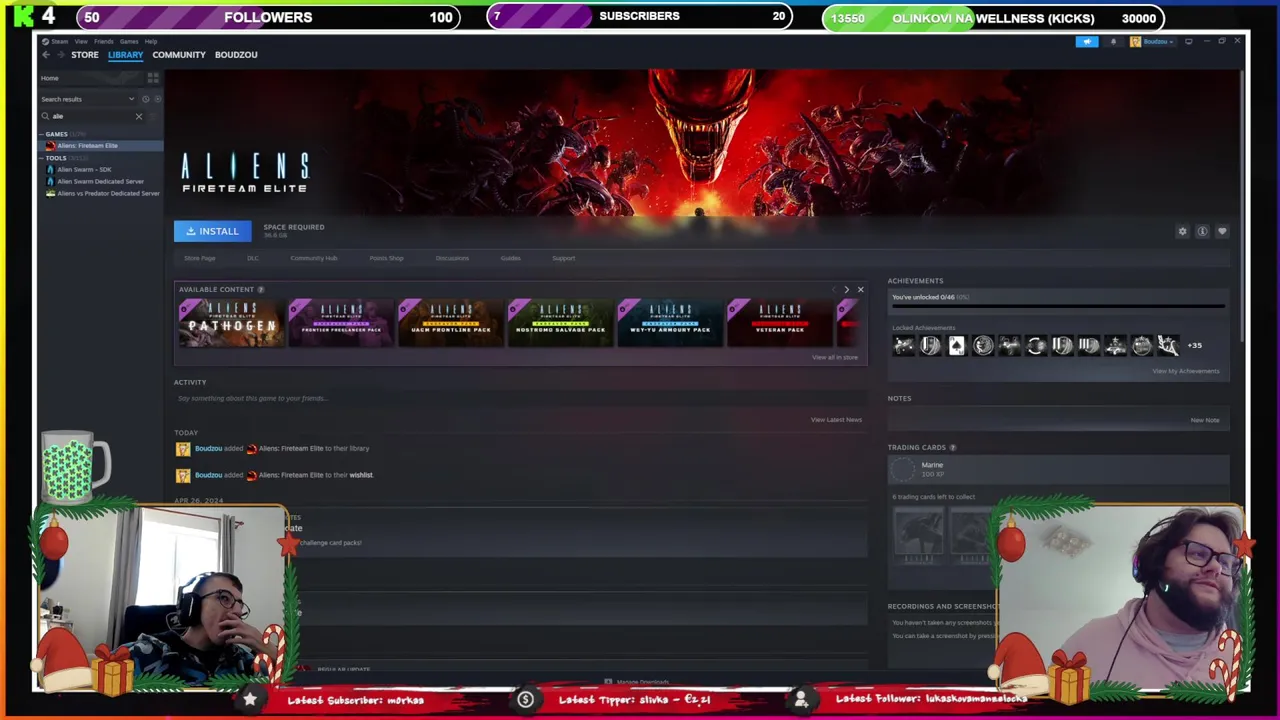Select Alien Swarm - SDK
1280x720 pixels.
84,170
